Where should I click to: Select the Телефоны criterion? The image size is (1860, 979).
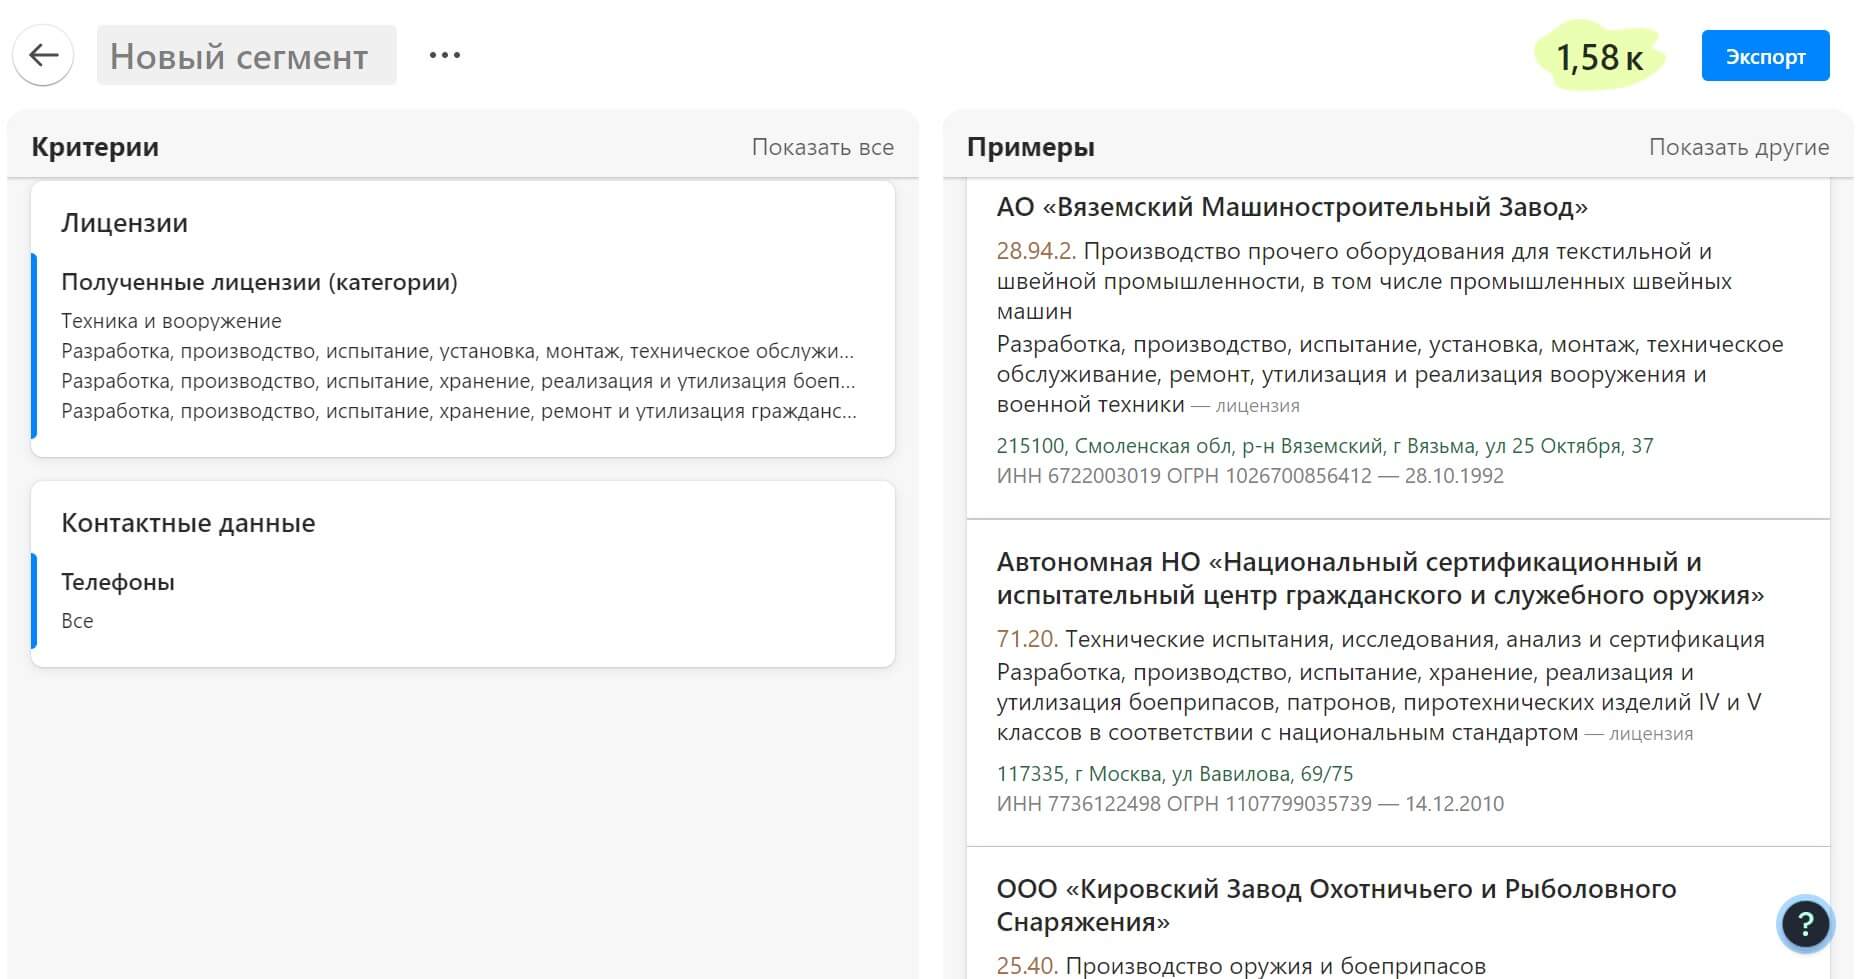tap(118, 582)
